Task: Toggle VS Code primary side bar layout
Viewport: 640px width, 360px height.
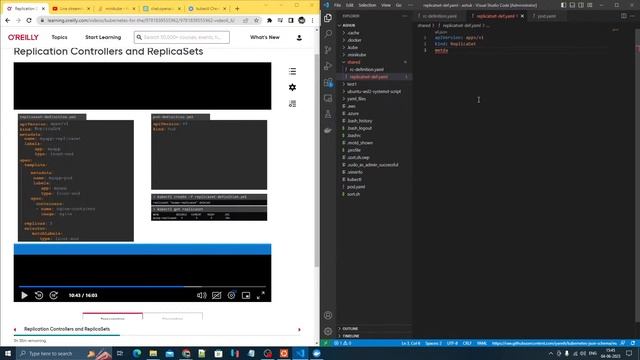Action: [563, 5]
